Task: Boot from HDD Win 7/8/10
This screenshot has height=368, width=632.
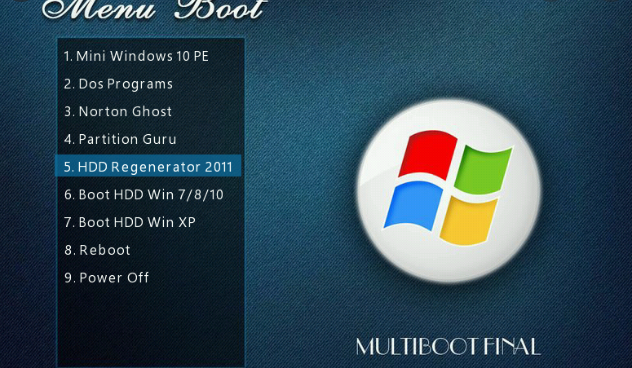Action: (143, 195)
